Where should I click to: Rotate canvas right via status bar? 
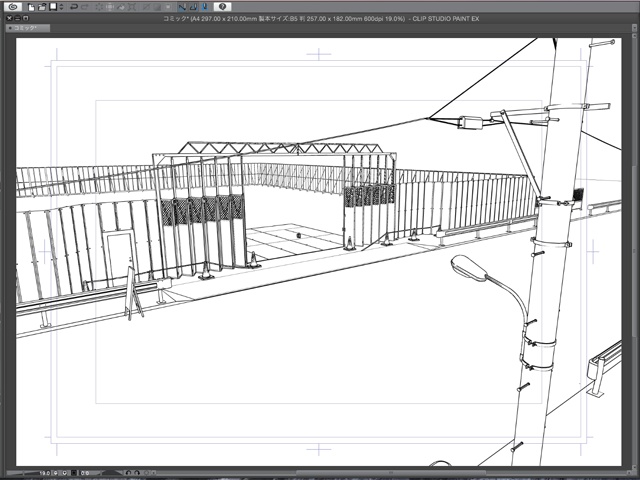point(137,473)
